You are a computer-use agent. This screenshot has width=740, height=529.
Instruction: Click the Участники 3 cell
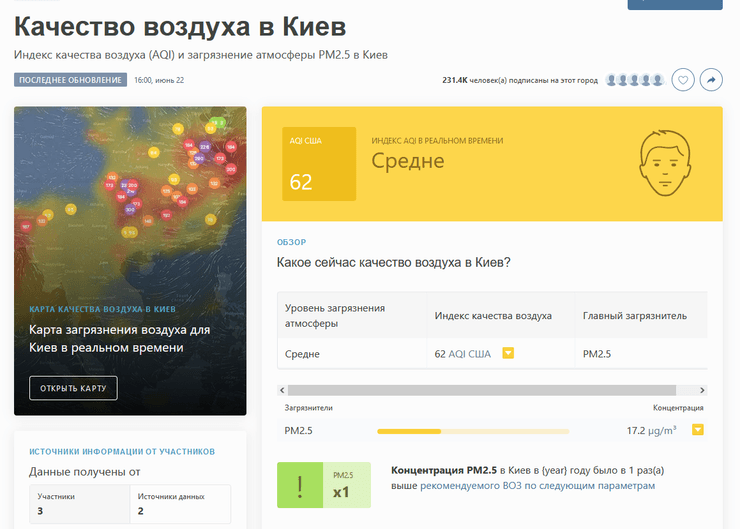(80, 504)
